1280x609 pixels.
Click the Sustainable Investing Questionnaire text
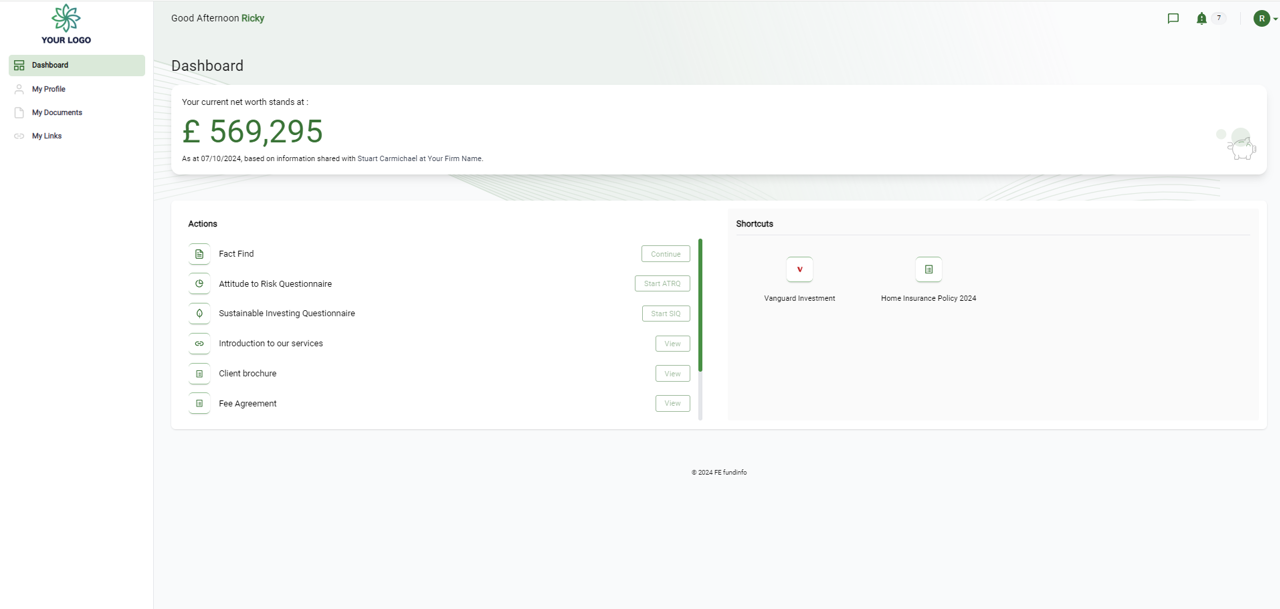coord(287,314)
